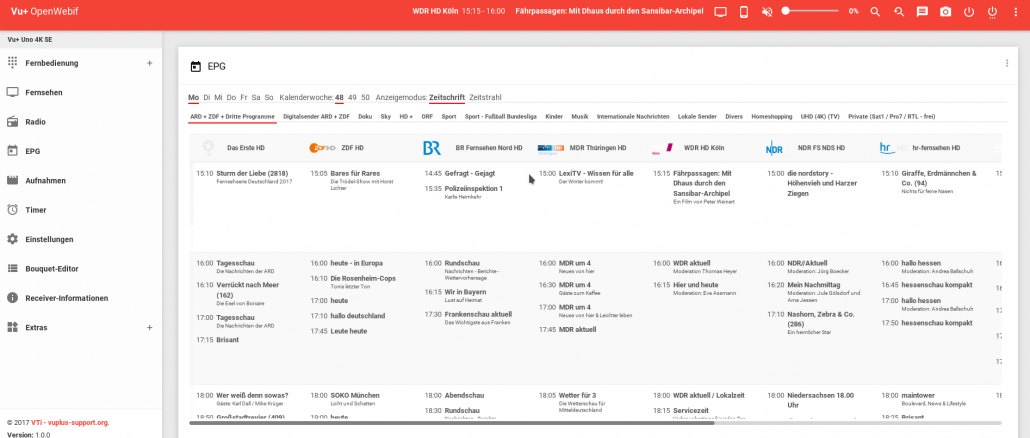Viewport: 1030px width, 438px height.
Task: Click the standby power icon
Action: (x=969, y=11)
